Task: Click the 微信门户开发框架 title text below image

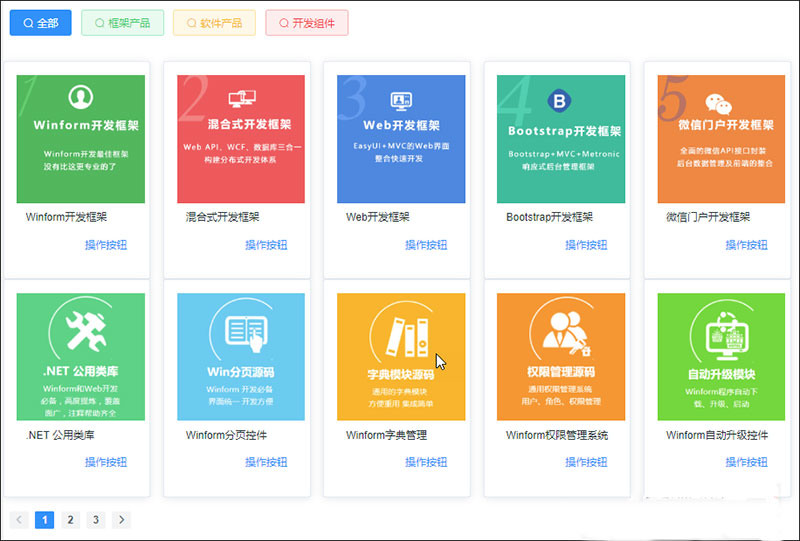Action: click(x=708, y=217)
